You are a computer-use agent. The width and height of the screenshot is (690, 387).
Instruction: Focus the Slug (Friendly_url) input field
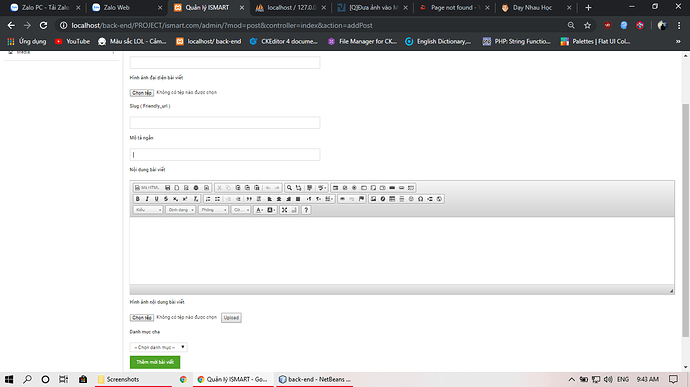pyautogui.click(x=225, y=122)
